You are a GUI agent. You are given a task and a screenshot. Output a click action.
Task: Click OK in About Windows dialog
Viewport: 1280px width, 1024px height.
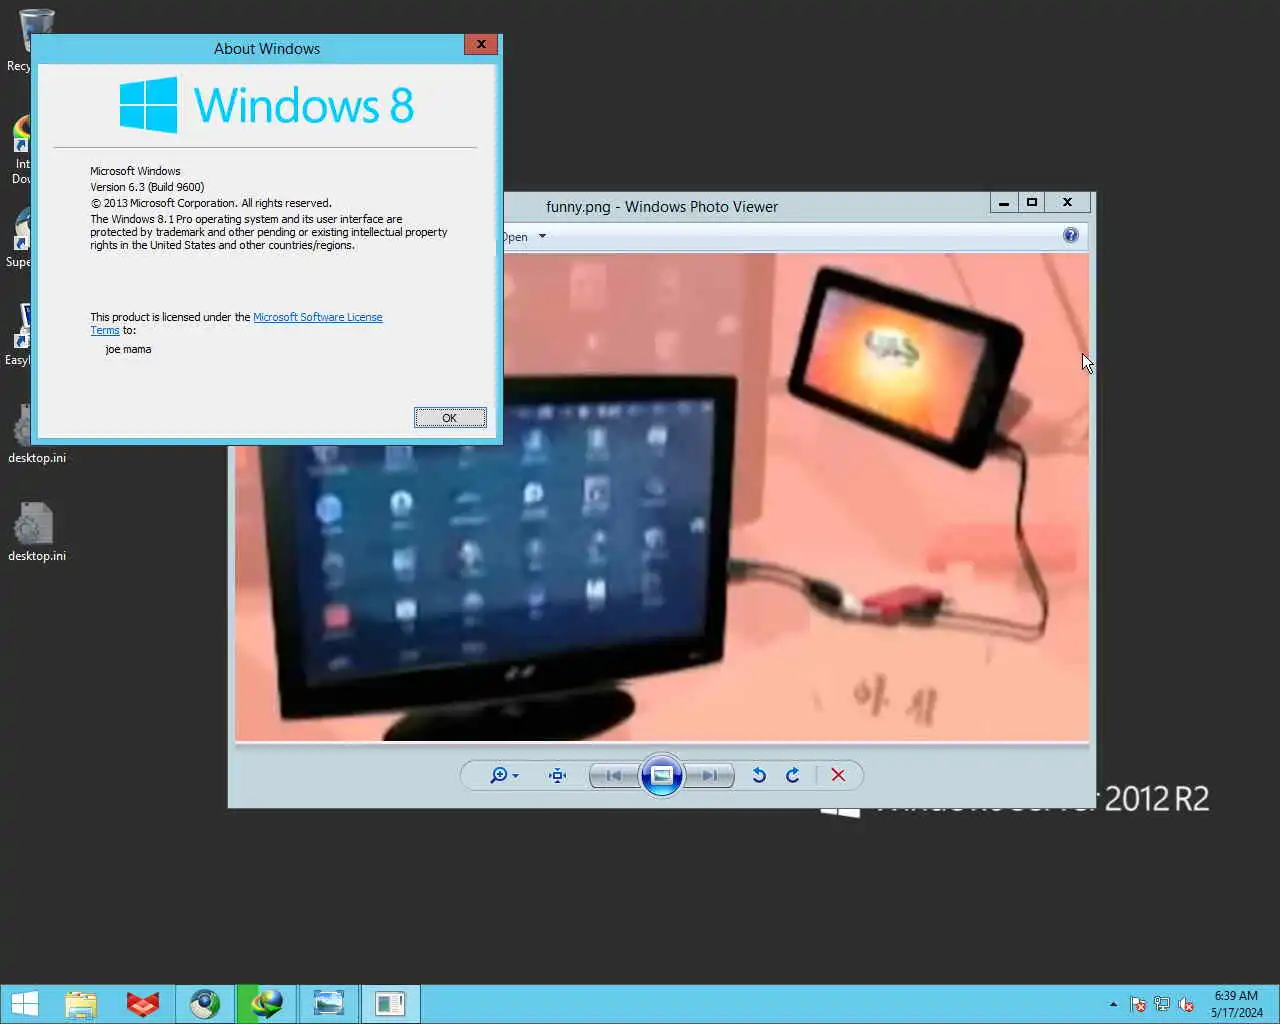tap(450, 418)
